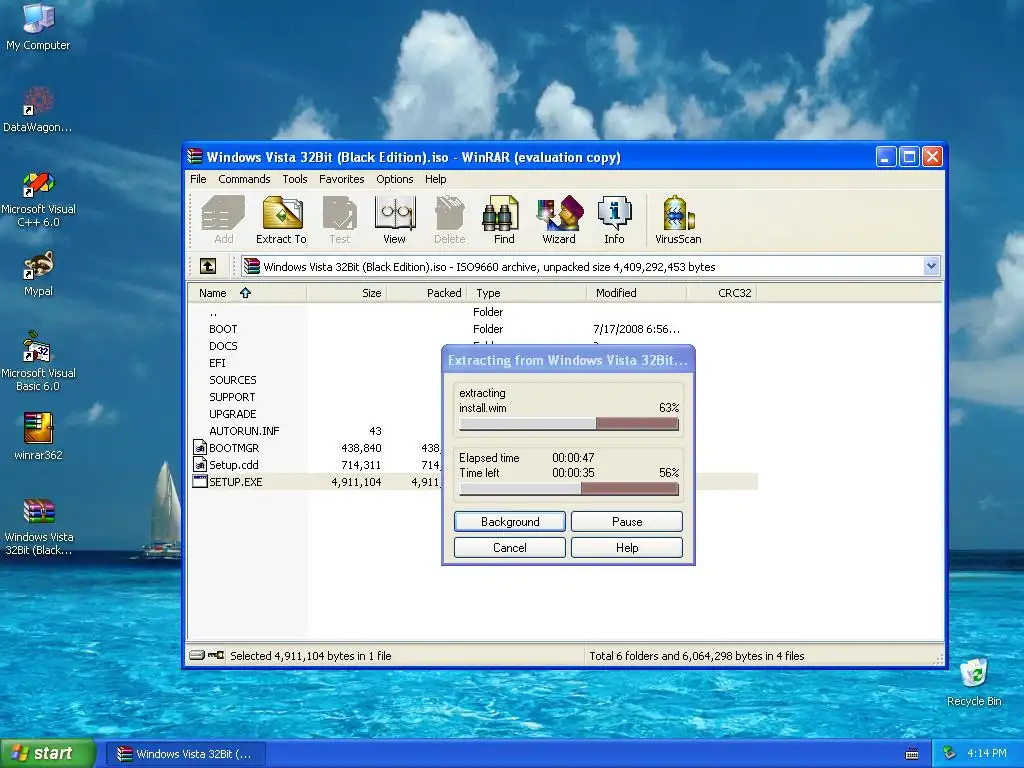
Task: Select the SUPPORT folder row
Action: point(232,396)
